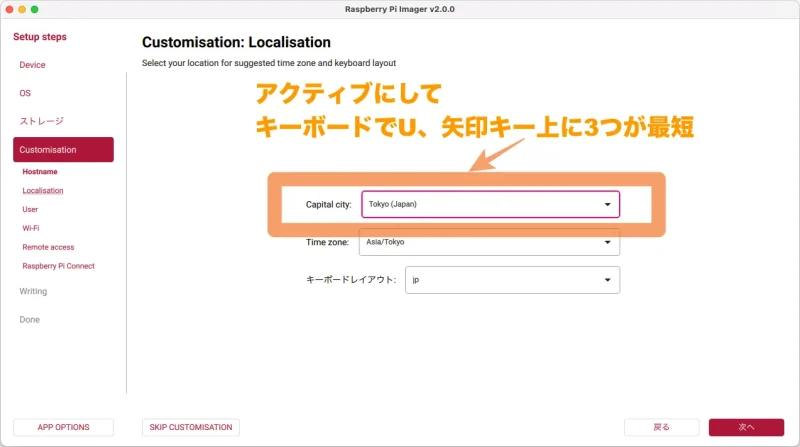Image resolution: width=800 pixels, height=447 pixels.
Task: Click SKIP CUSTOMISATION button
Action: [191, 427]
